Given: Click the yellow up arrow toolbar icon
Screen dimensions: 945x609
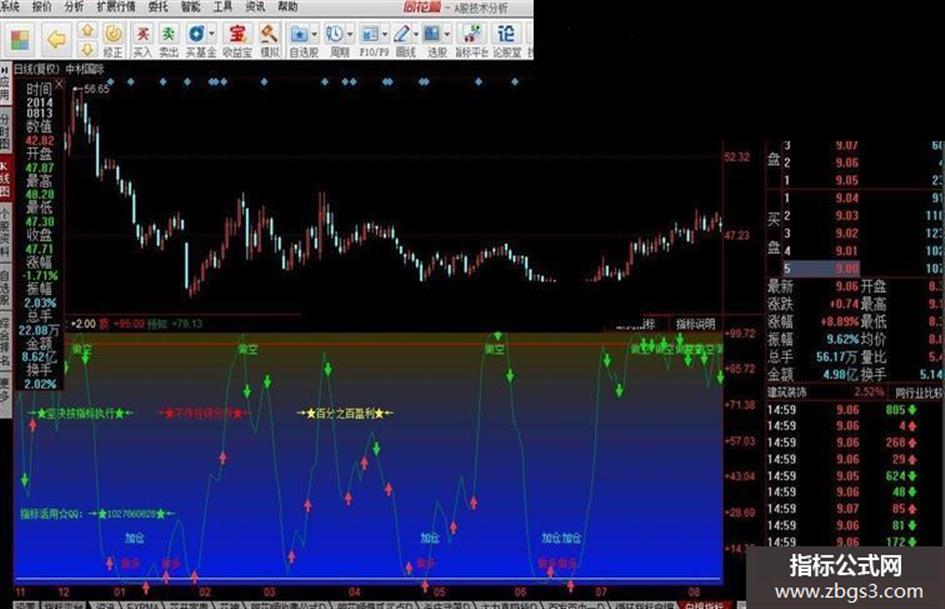Looking at the screenshot, I should tap(87, 30).
